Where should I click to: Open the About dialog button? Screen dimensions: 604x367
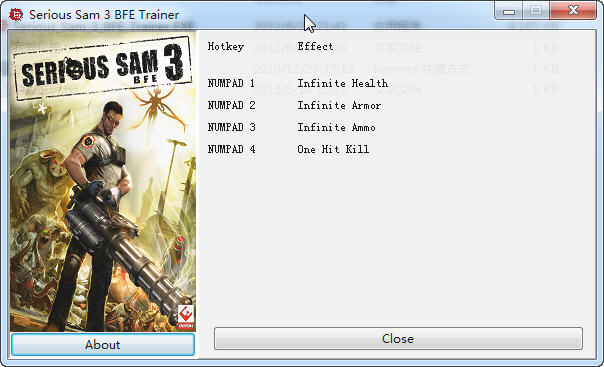pos(103,344)
